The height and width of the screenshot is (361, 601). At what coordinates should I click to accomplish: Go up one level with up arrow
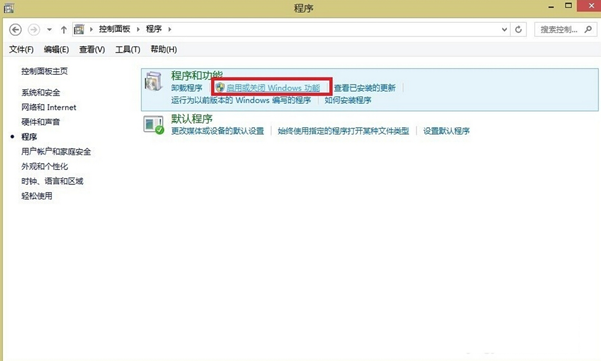tap(64, 30)
